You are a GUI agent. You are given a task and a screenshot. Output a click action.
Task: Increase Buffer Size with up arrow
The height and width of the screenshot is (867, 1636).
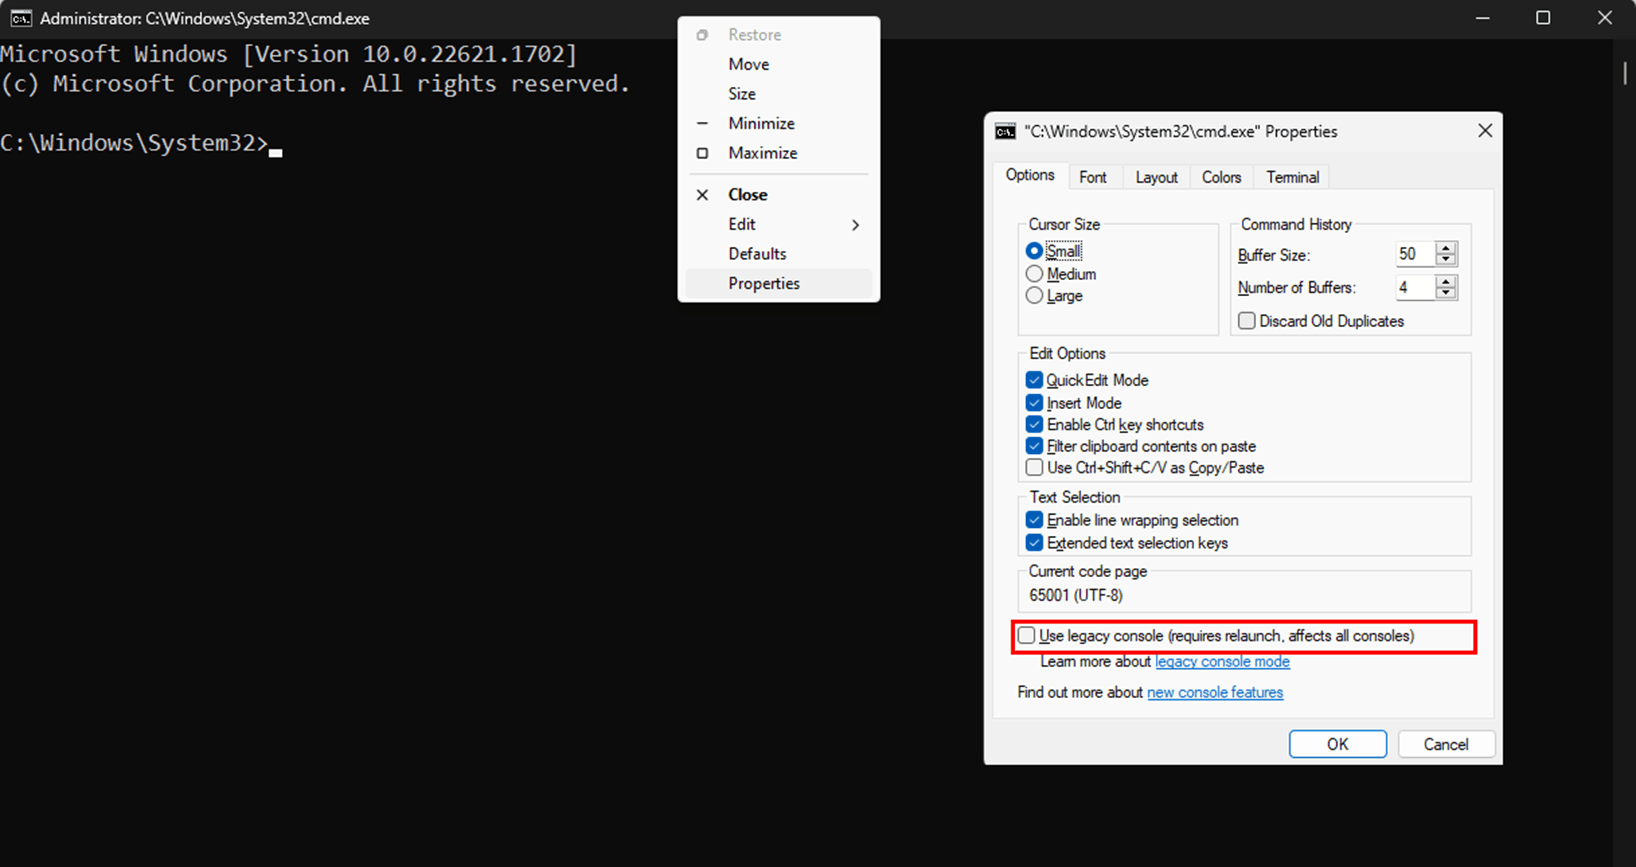[x=1445, y=248]
